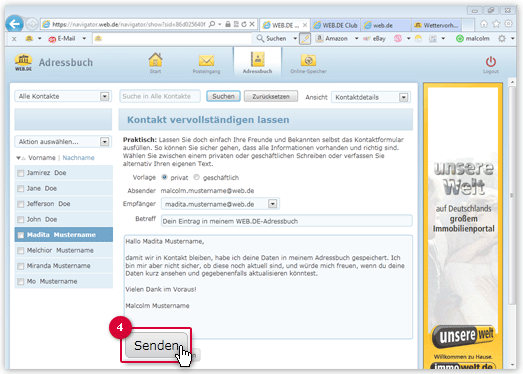The height and width of the screenshot is (374, 523).
Task: Click the yellow smiley toolbar icon
Action: [x=418, y=39]
